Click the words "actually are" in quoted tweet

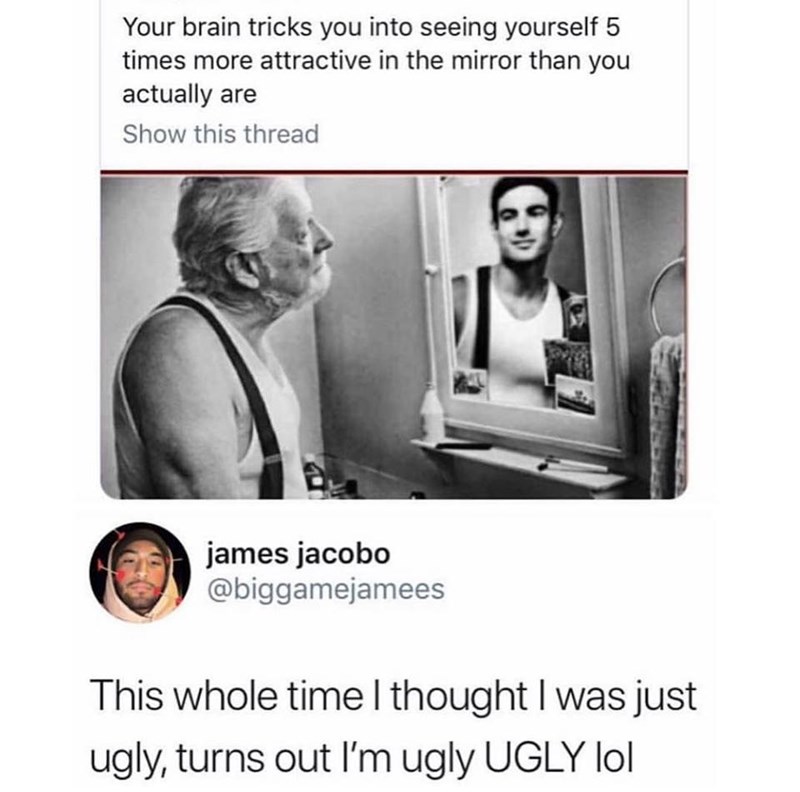pyautogui.click(x=189, y=96)
